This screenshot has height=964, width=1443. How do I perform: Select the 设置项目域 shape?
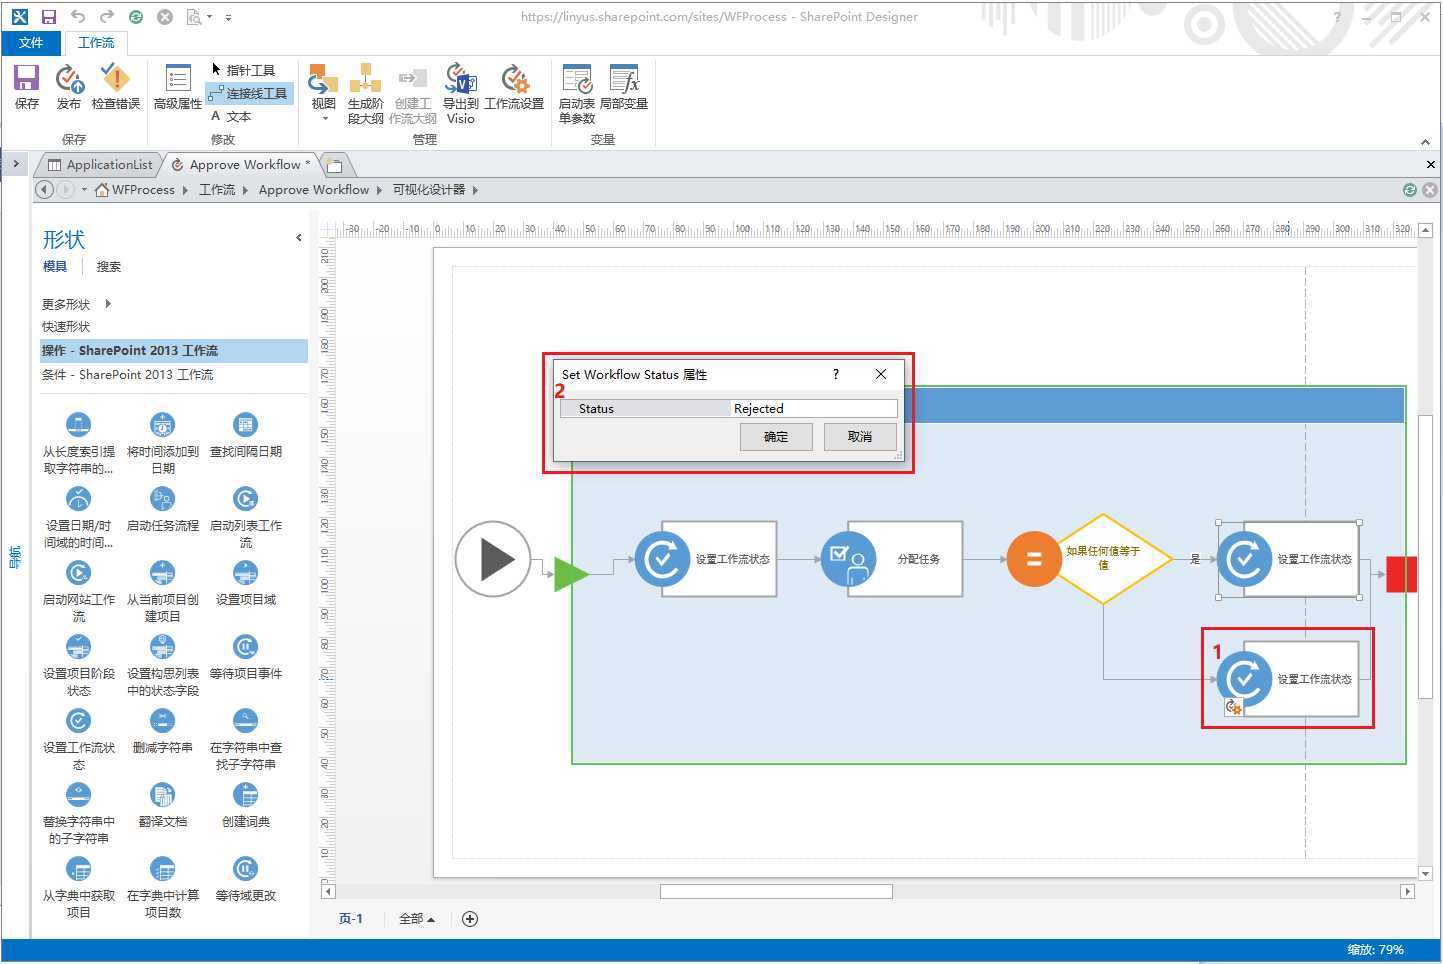245,583
